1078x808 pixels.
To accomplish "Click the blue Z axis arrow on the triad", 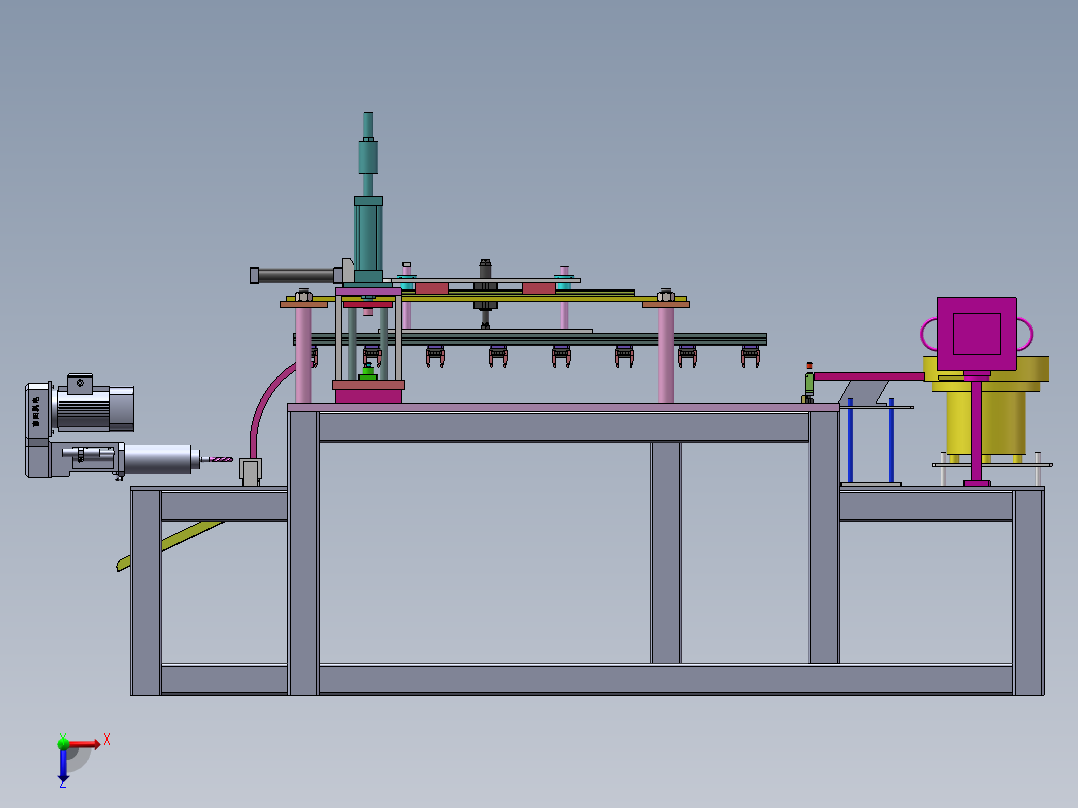I will pyautogui.click(x=63, y=764).
